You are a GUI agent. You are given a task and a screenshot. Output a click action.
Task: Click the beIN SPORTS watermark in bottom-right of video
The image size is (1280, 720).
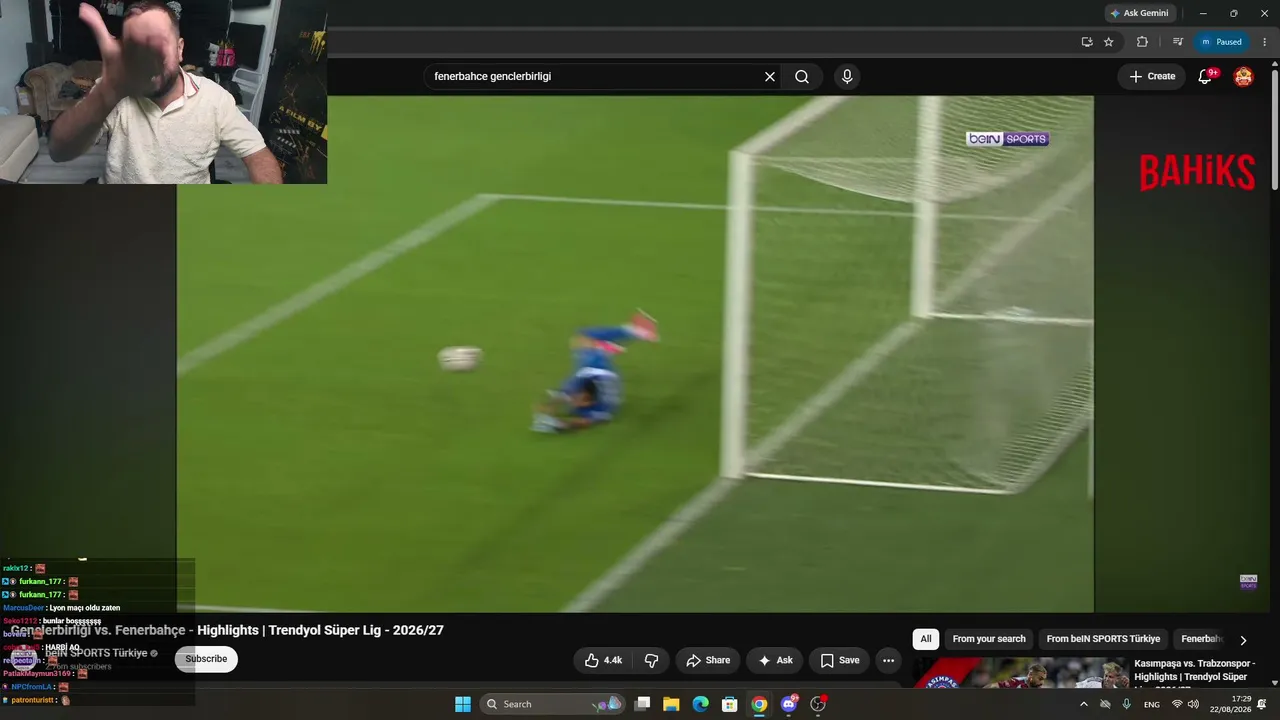pyautogui.click(x=1248, y=582)
